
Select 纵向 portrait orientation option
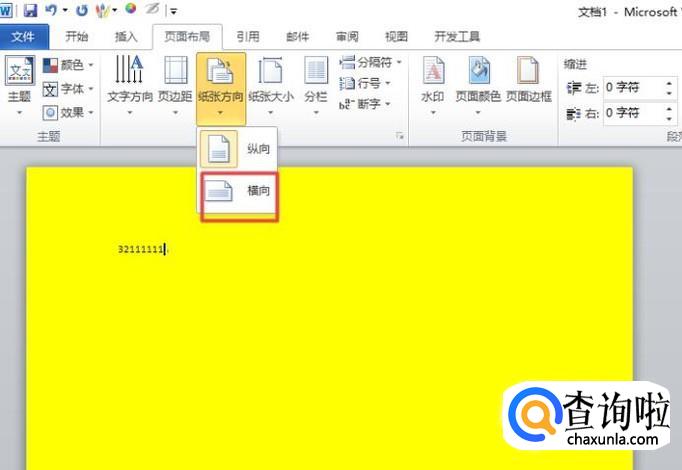pyautogui.click(x=237, y=149)
